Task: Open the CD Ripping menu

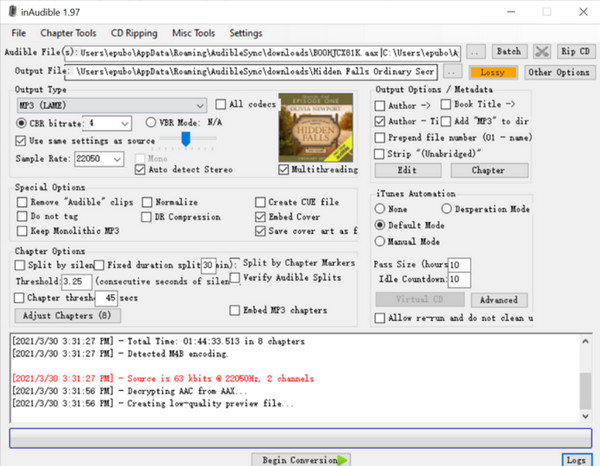Action: point(134,33)
